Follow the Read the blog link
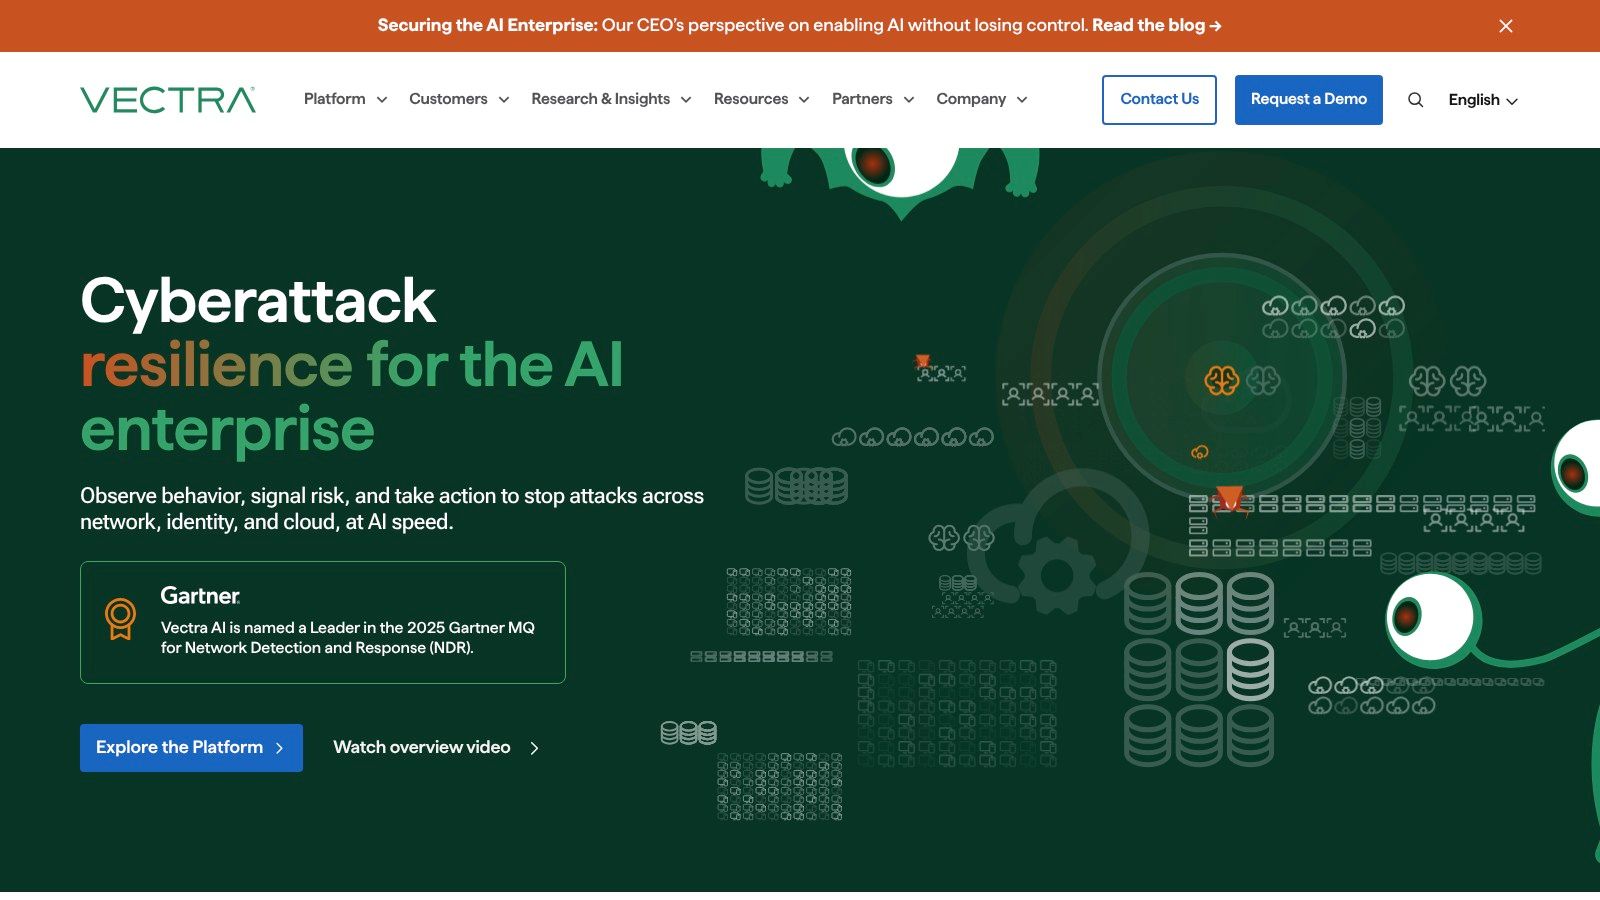This screenshot has height=900, width=1600. coord(1157,26)
